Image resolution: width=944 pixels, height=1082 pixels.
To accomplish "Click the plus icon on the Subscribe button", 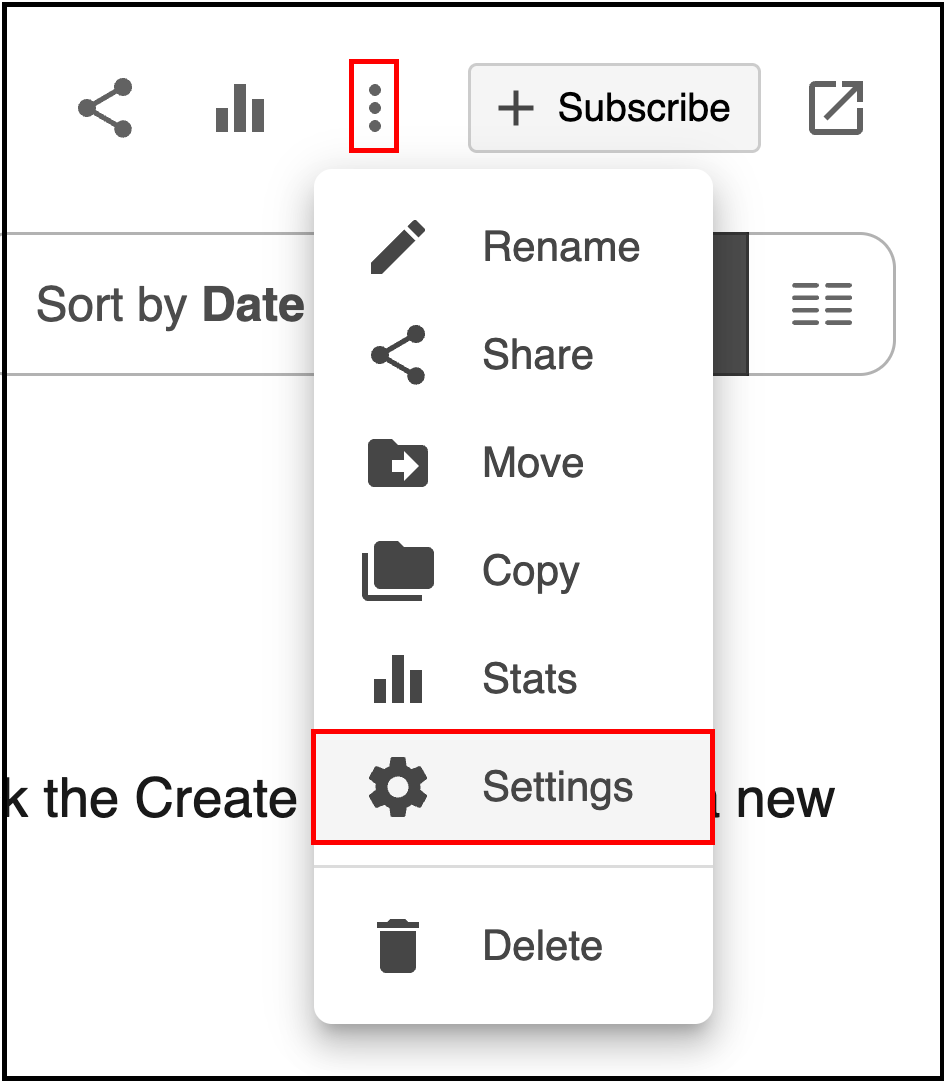I will [x=515, y=108].
